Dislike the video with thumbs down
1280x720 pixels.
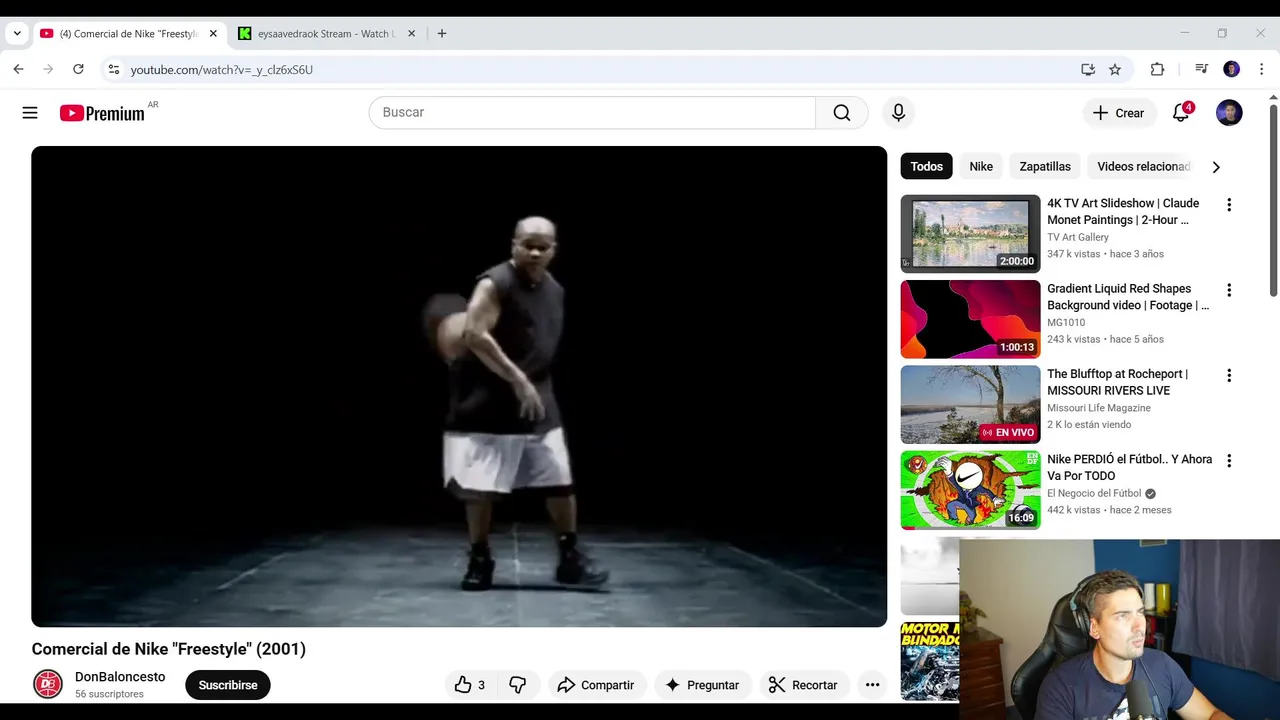click(518, 685)
